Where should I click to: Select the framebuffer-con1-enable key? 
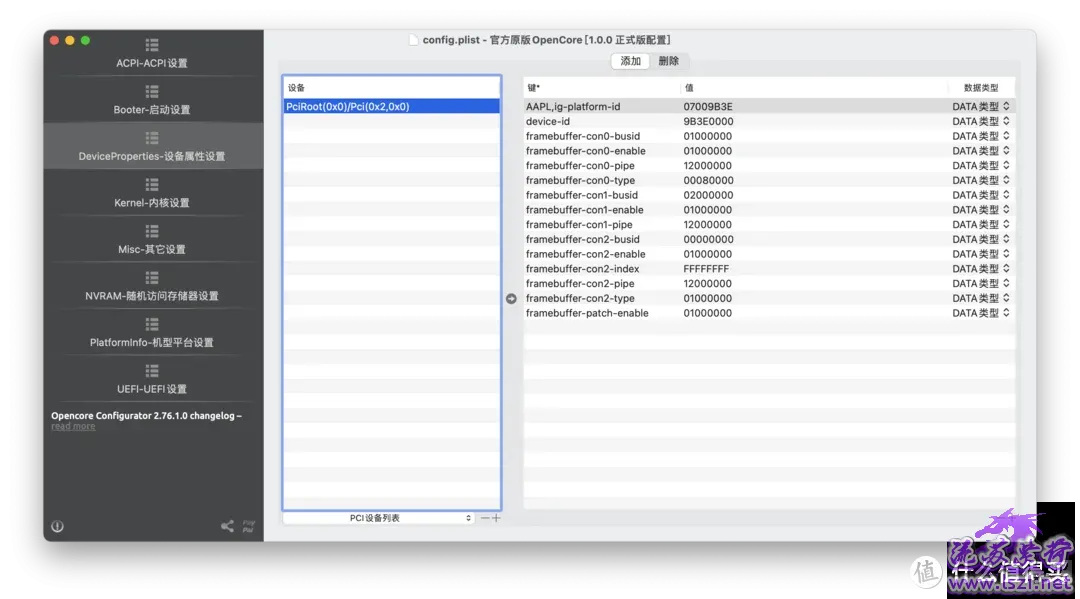[x=585, y=210]
